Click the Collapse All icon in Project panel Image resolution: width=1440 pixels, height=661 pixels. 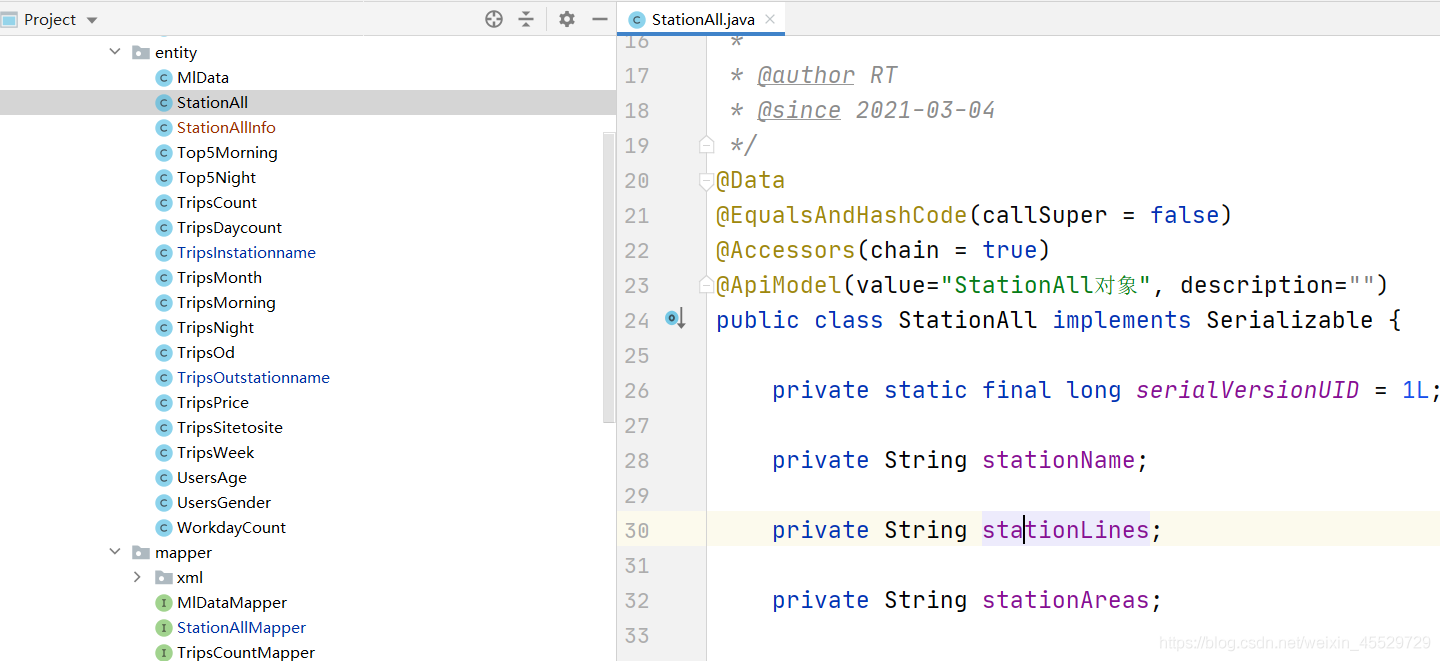(x=526, y=19)
